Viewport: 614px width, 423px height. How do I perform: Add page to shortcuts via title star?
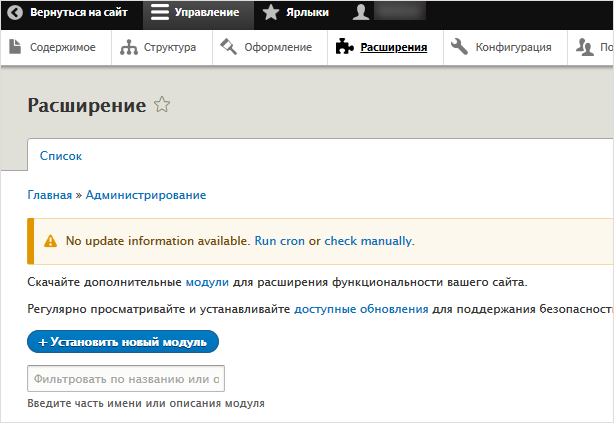[162, 106]
